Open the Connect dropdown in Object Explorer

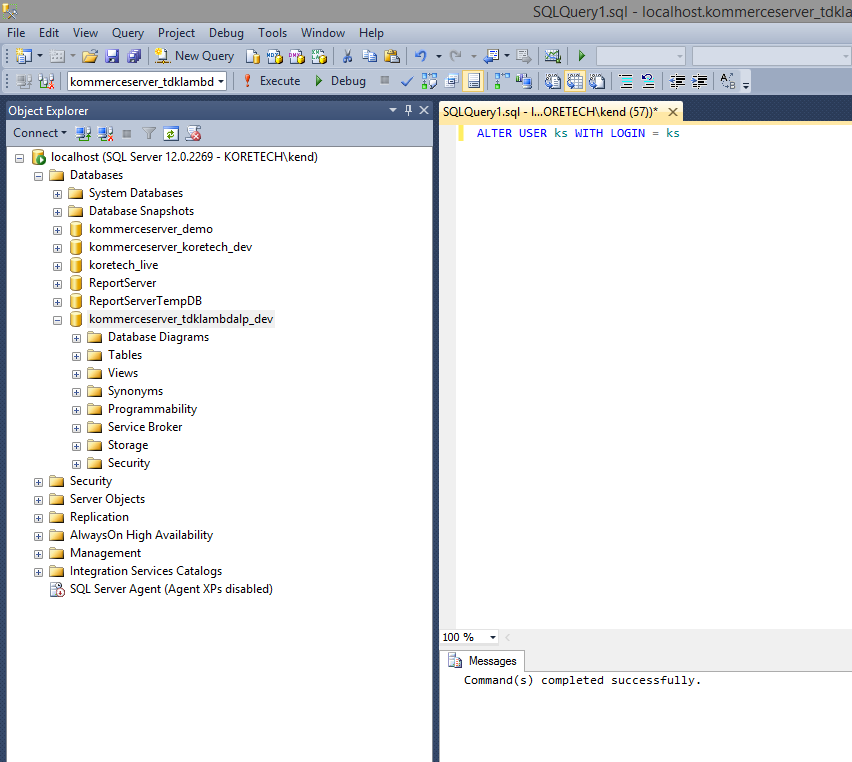pyautogui.click(x=40, y=133)
